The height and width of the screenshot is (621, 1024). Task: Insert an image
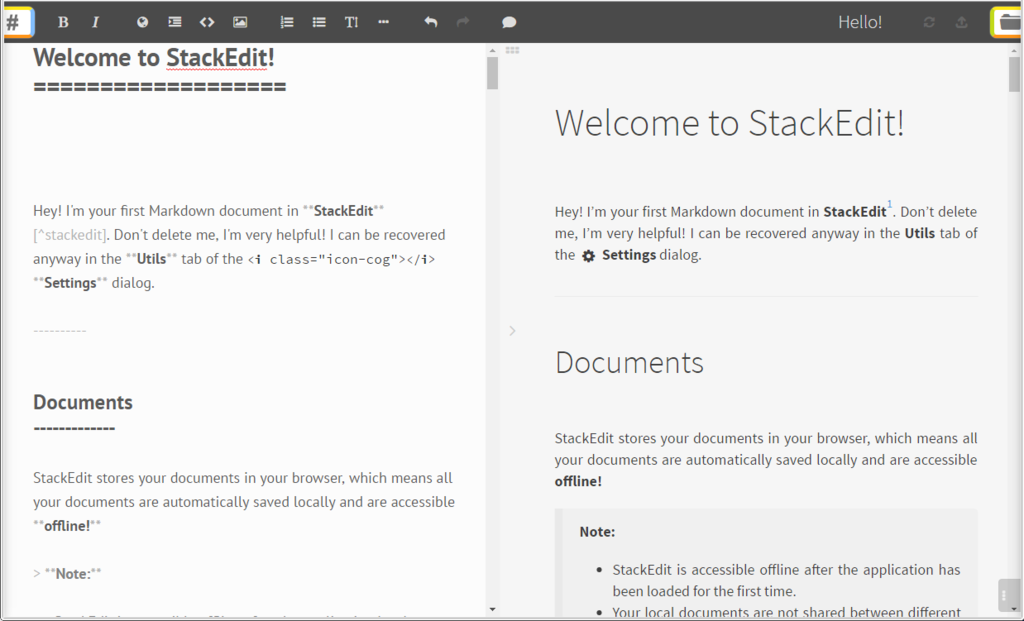(x=240, y=22)
